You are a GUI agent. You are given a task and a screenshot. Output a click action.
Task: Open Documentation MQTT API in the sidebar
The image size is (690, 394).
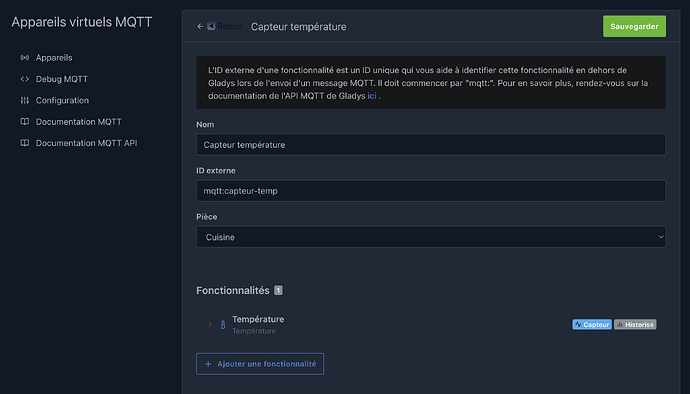86,143
